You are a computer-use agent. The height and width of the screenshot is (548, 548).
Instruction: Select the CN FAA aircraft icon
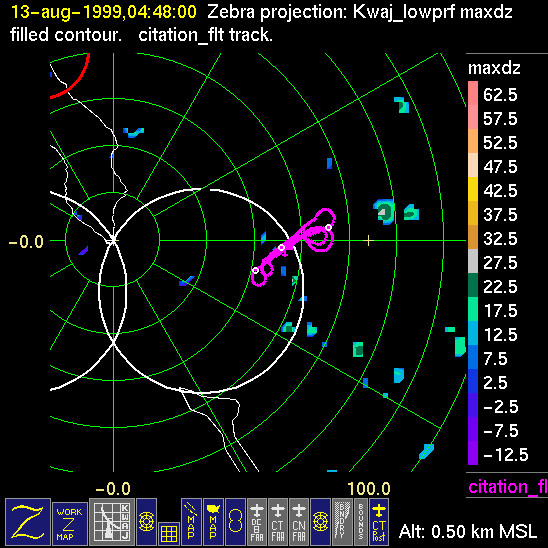point(299,521)
